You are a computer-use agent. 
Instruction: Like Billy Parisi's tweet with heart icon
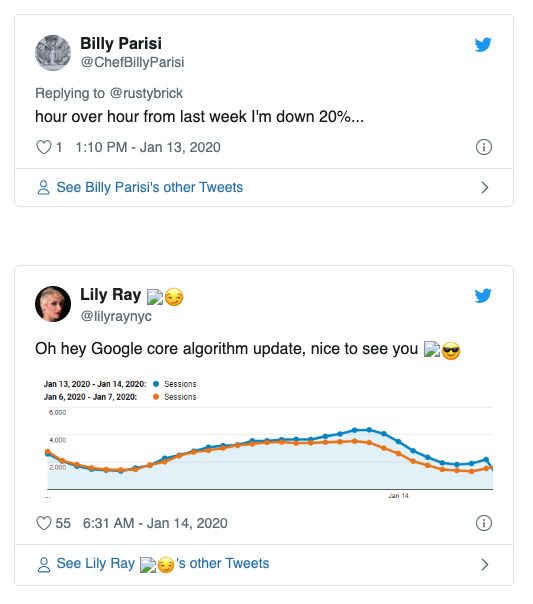click(44, 147)
